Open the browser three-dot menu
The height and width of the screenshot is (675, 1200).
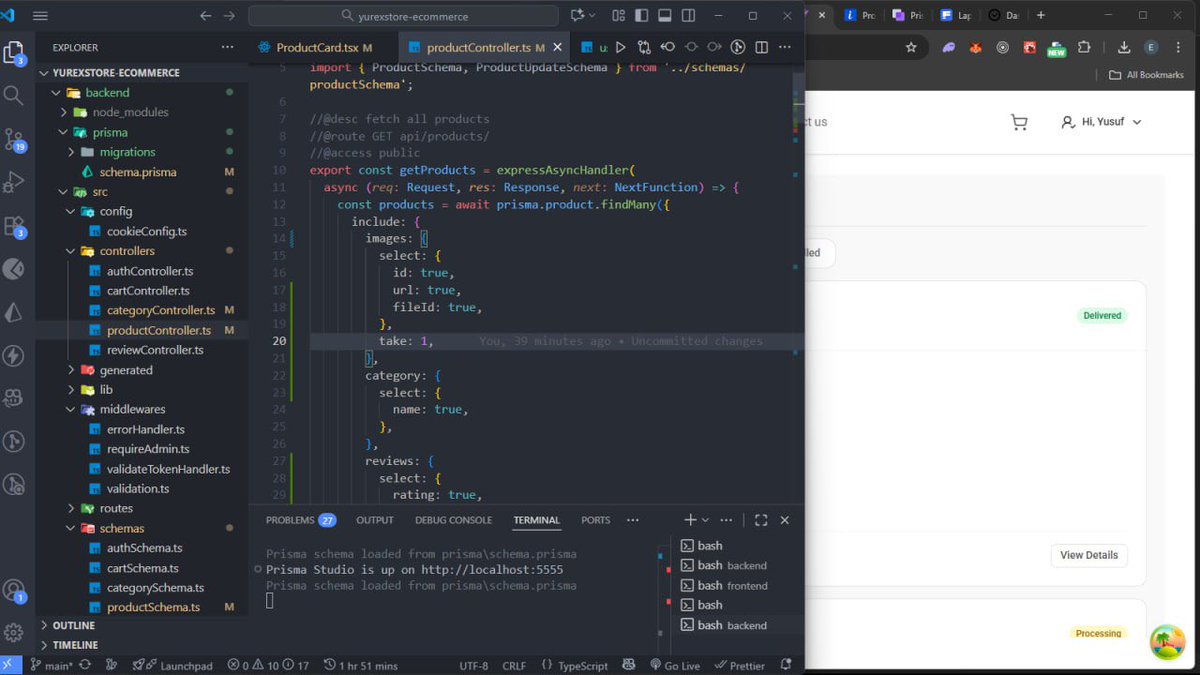pyautogui.click(x=1178, y=47)
